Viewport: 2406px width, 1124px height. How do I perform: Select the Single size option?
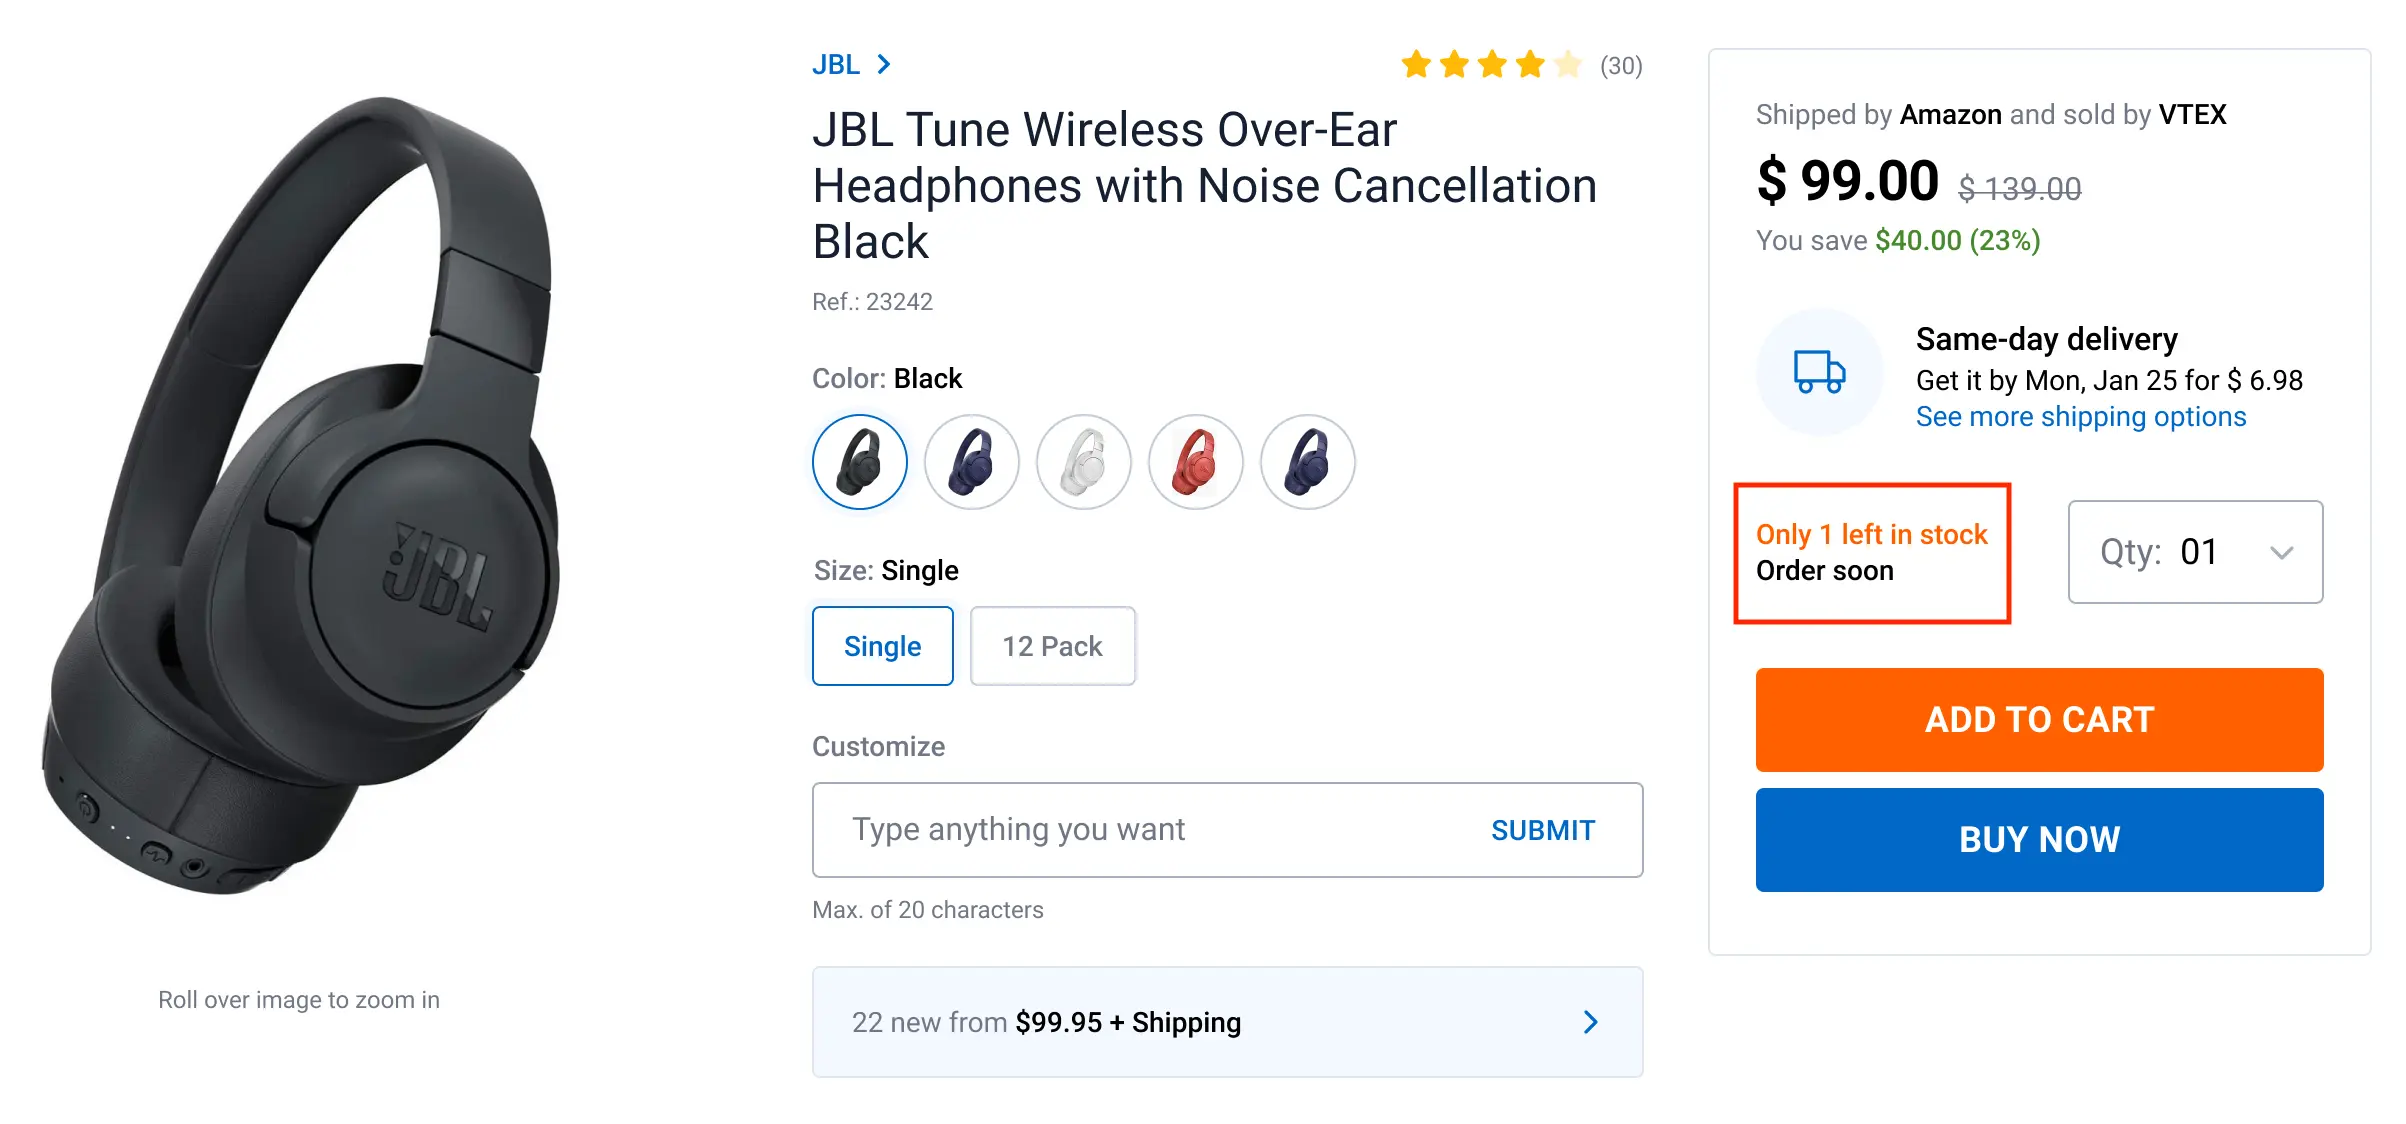coord(882,646)
